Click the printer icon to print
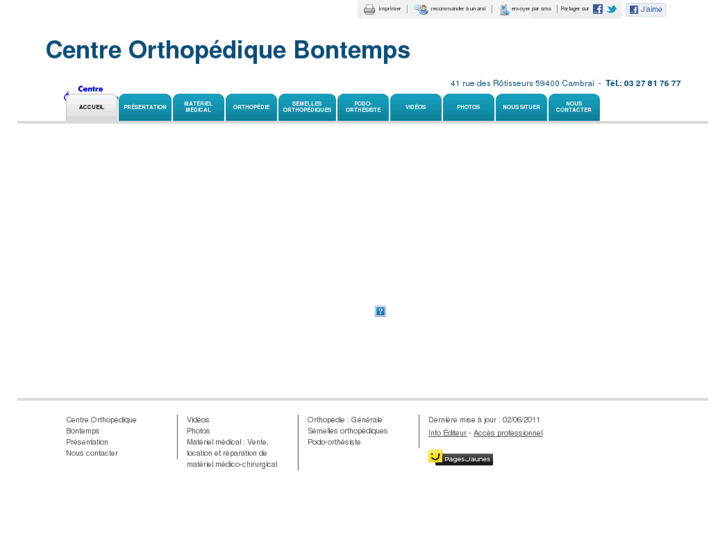Image resolution: width=727 pixels, height=545 pixels. click(x=369, y=9)
